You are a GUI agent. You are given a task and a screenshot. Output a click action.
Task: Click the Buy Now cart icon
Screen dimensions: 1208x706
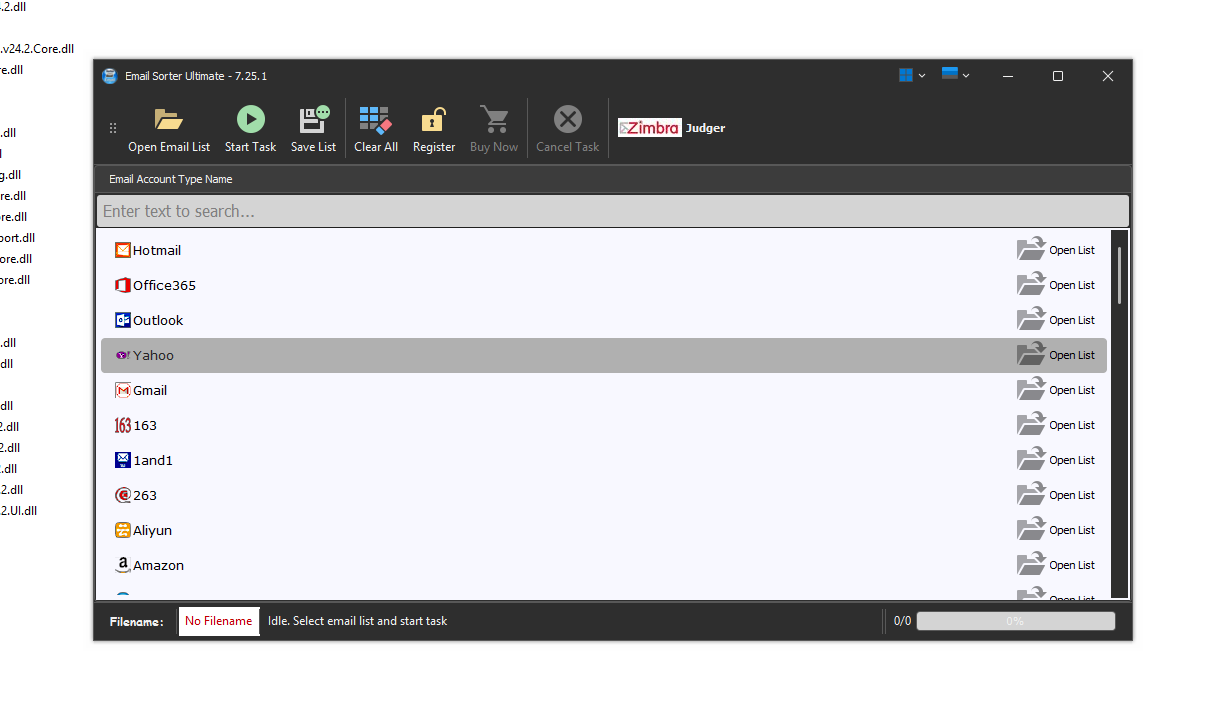(494, 120)
